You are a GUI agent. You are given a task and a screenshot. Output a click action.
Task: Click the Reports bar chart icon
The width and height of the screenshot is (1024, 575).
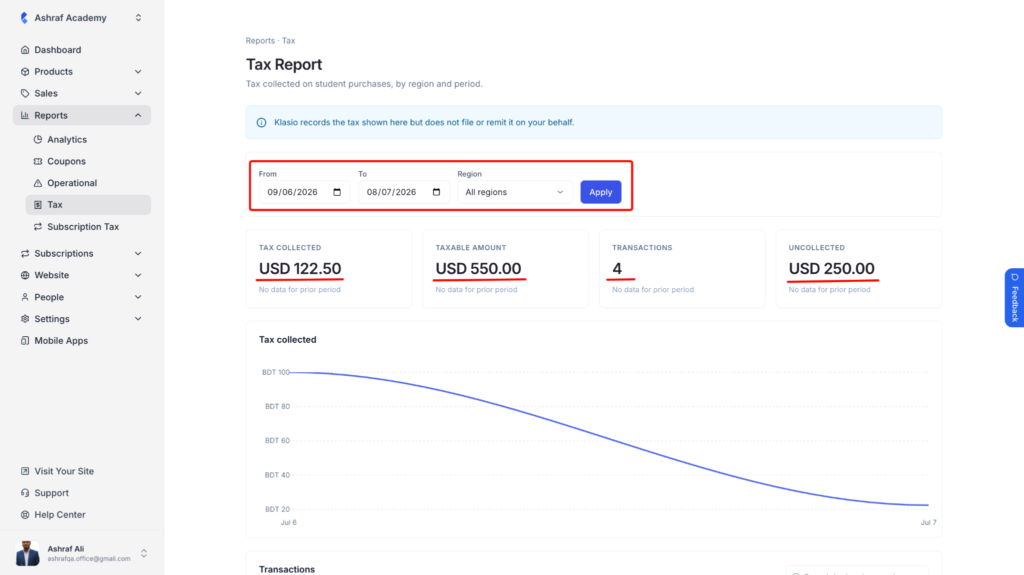(25, 115)
